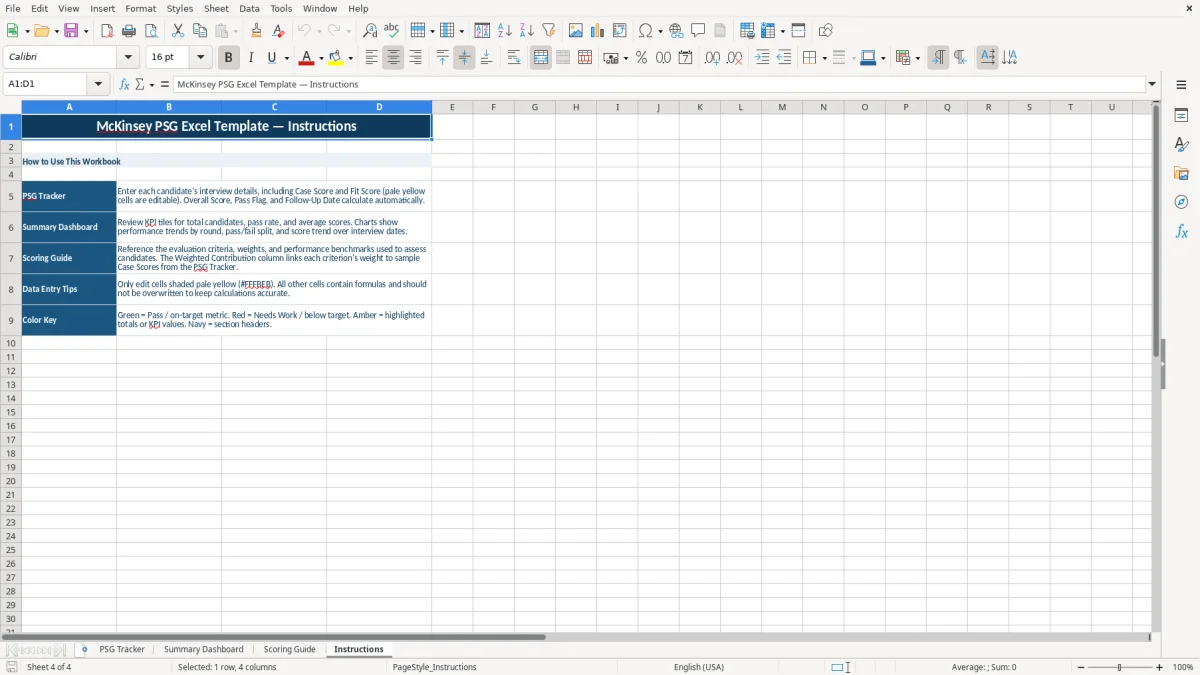Toggle Underline formatting

click(x=271, y=58)
